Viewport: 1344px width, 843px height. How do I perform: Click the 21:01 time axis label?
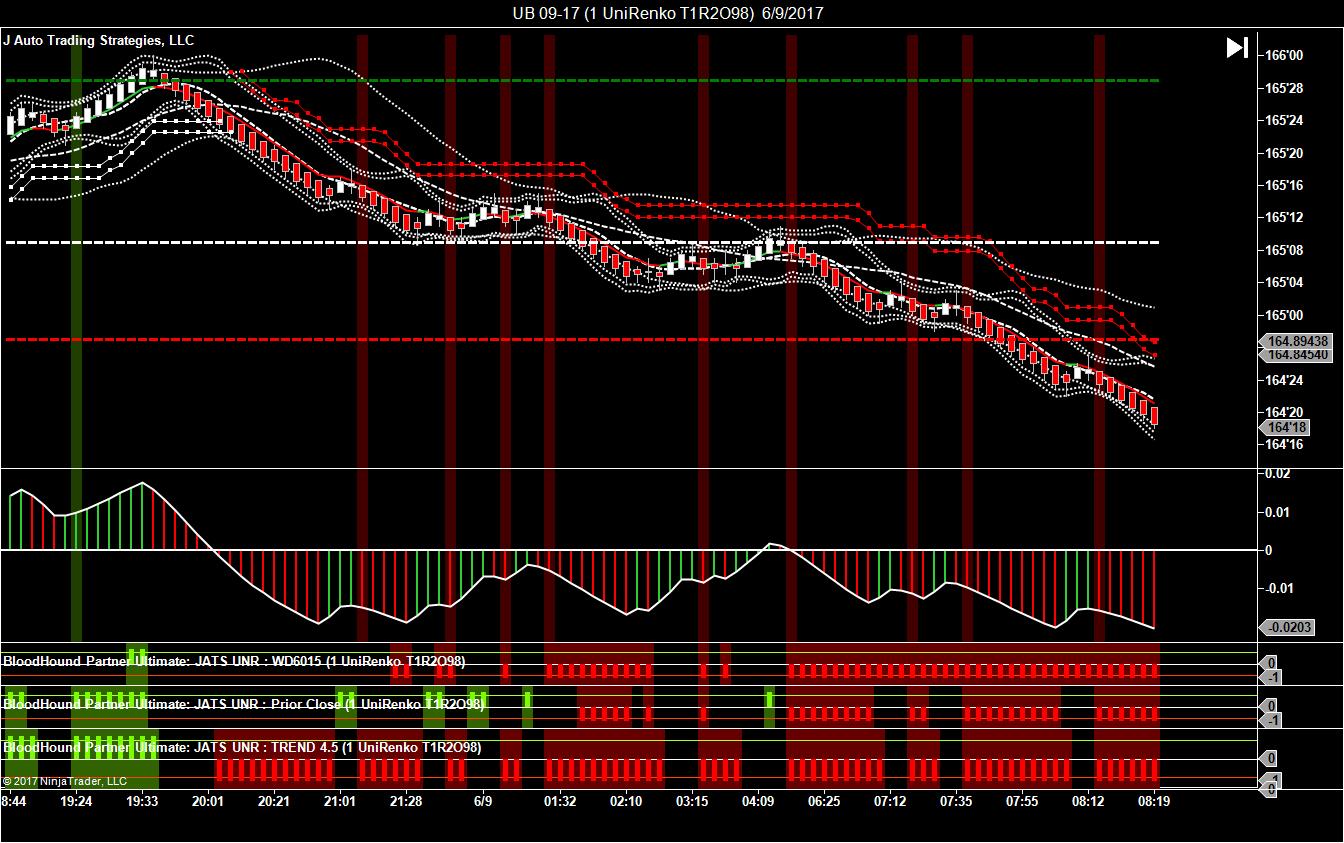tap(340, 801)
